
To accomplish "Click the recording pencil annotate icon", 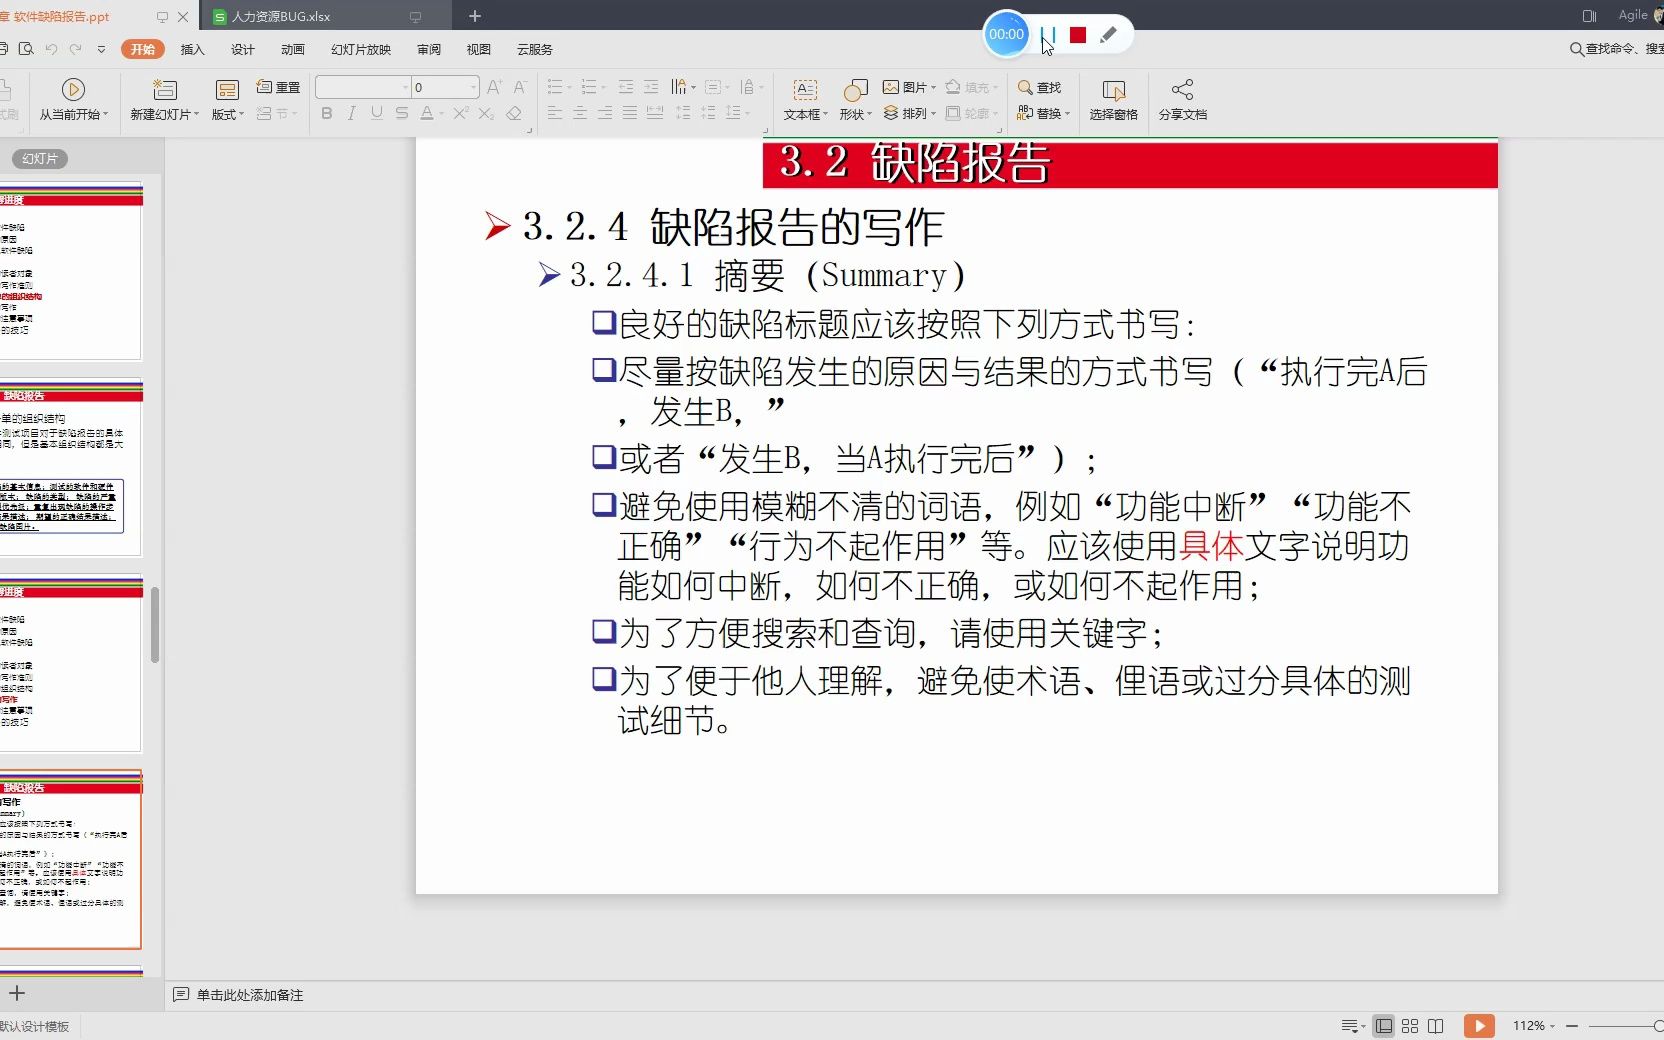I will [1108, 35].
